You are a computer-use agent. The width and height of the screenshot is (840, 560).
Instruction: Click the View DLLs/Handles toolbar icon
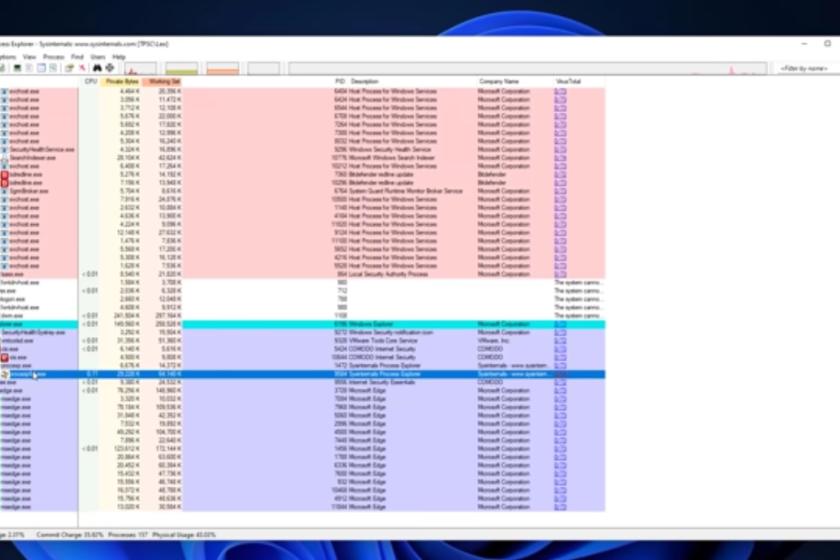tap(53, 68)
